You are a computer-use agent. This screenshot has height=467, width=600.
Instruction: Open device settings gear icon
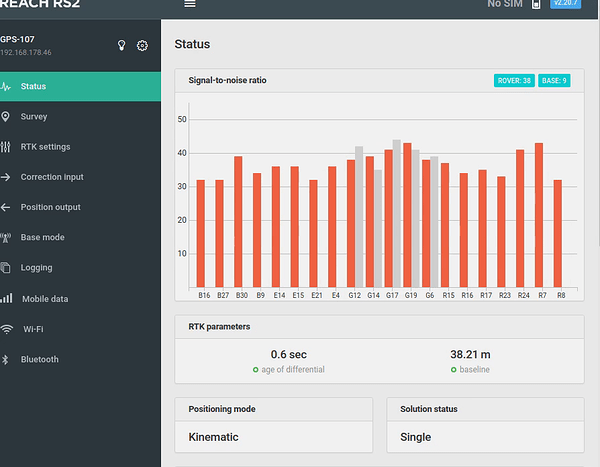coord(142,46)
